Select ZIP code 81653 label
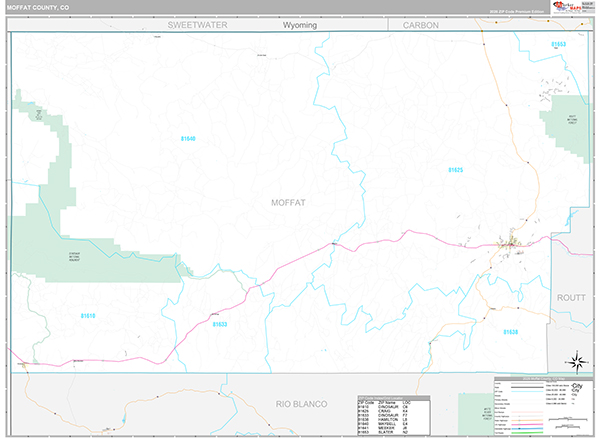The height and width of the screenshot is (438, 600). [558, 45]
